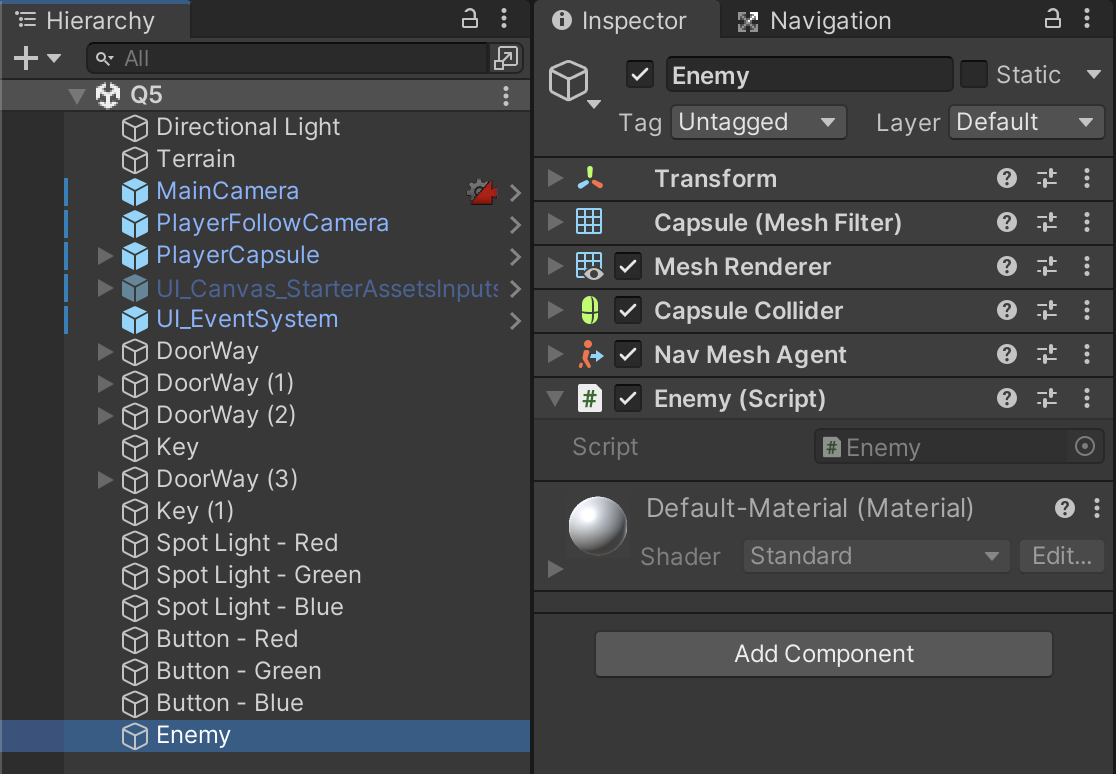The image size is (1116, 774).
Task: Select the Inspector tab
Action: tap(620, 21)
